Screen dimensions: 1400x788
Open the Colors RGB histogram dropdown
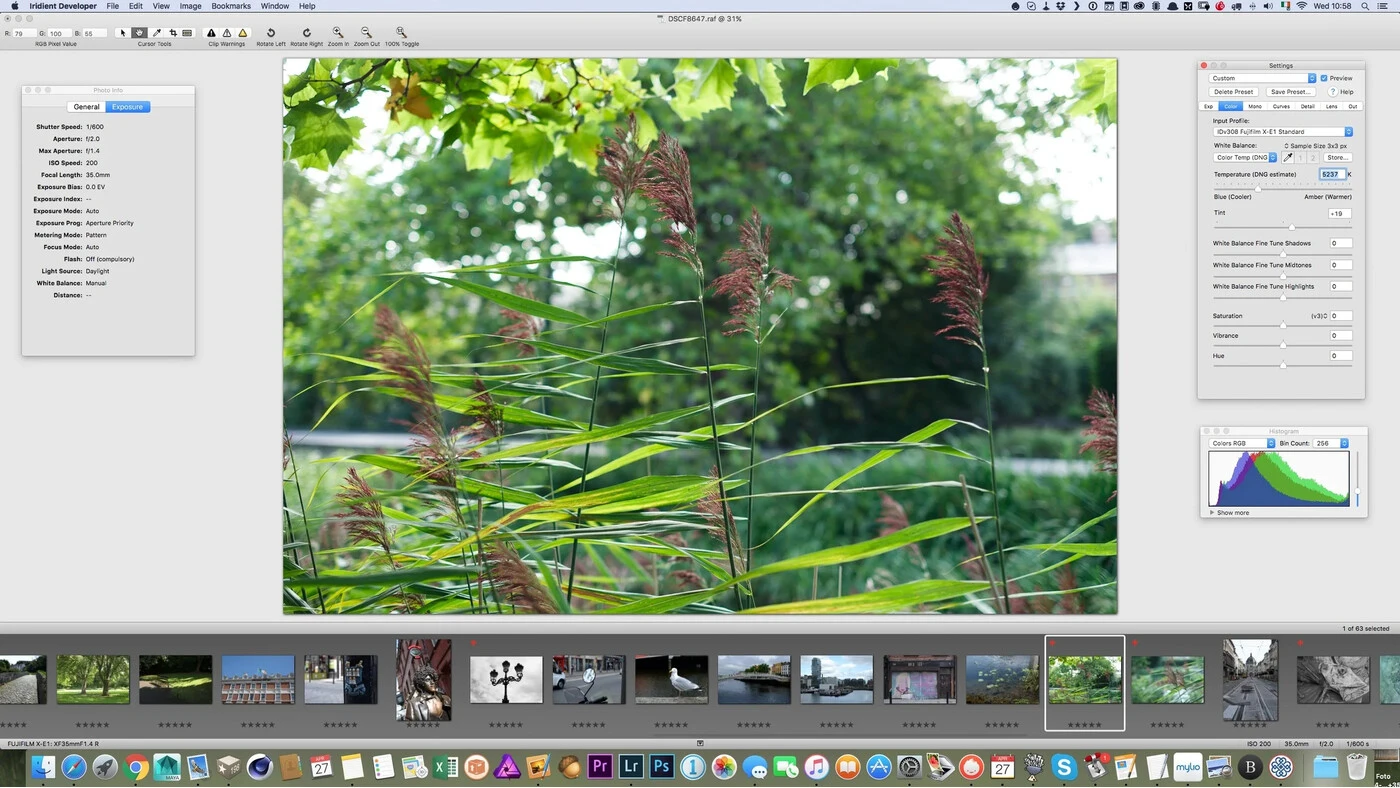[1242, 443]
